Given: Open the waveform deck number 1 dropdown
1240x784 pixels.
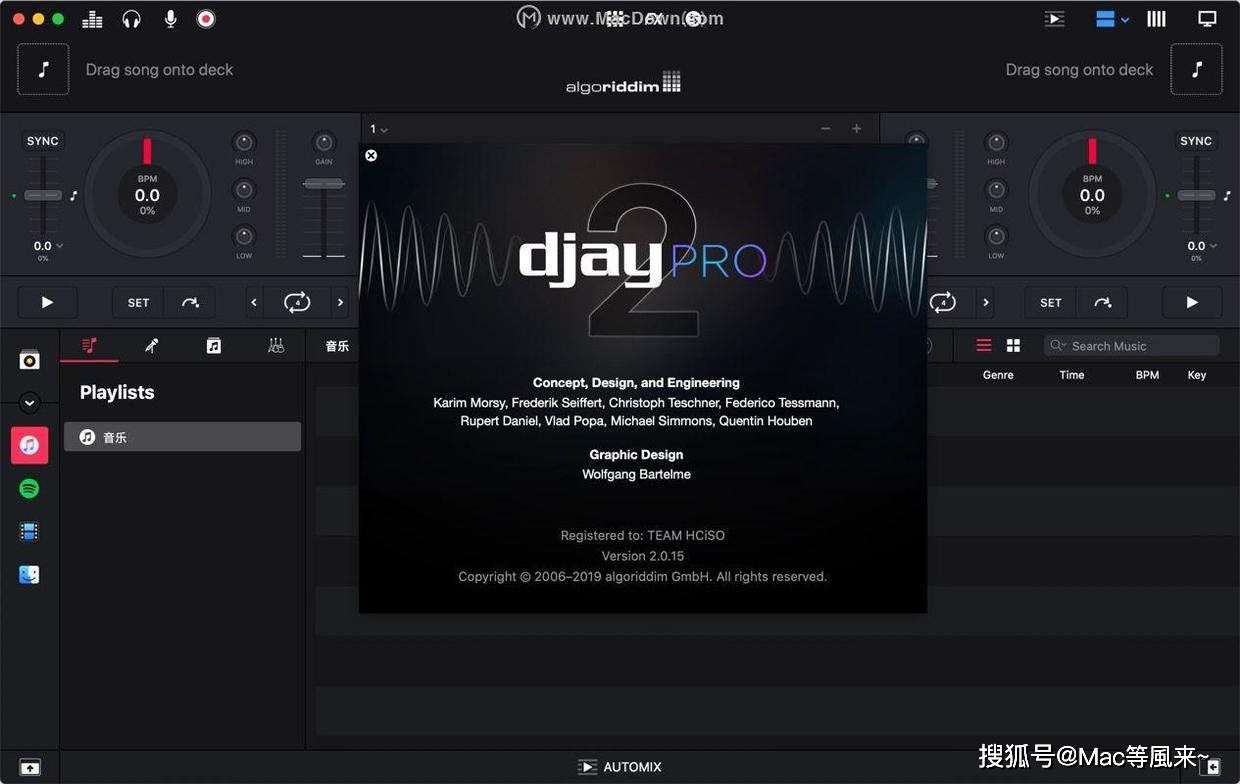Looking at the screenshot, I should (x=379, y=129).
